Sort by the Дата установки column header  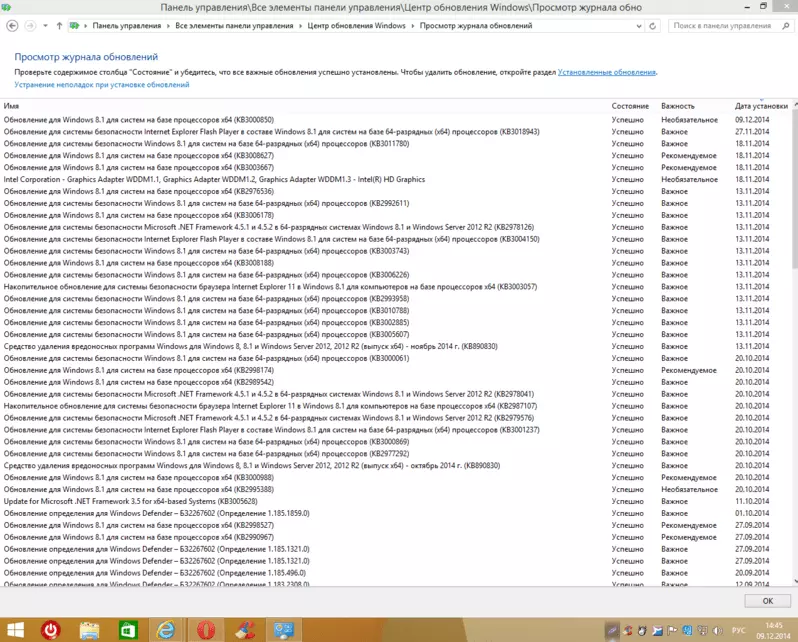(760, 105)
